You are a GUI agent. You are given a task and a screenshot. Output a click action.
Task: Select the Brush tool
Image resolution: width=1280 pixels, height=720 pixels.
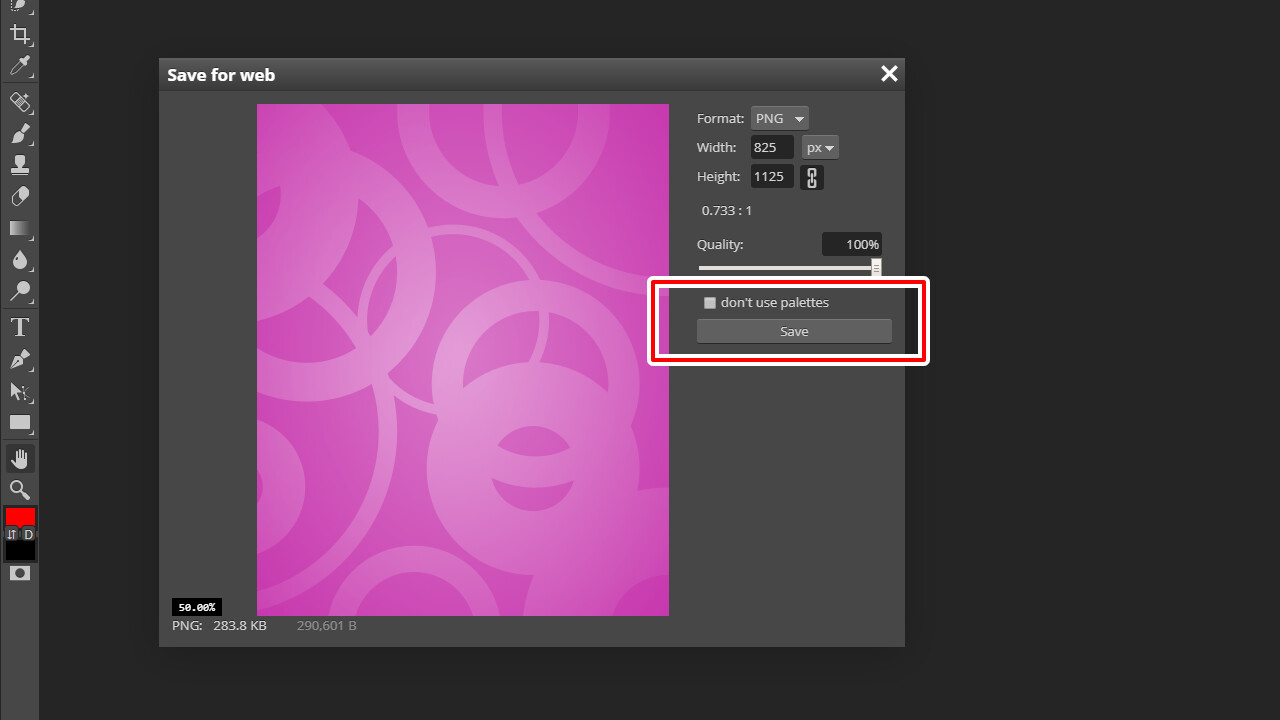19,133
